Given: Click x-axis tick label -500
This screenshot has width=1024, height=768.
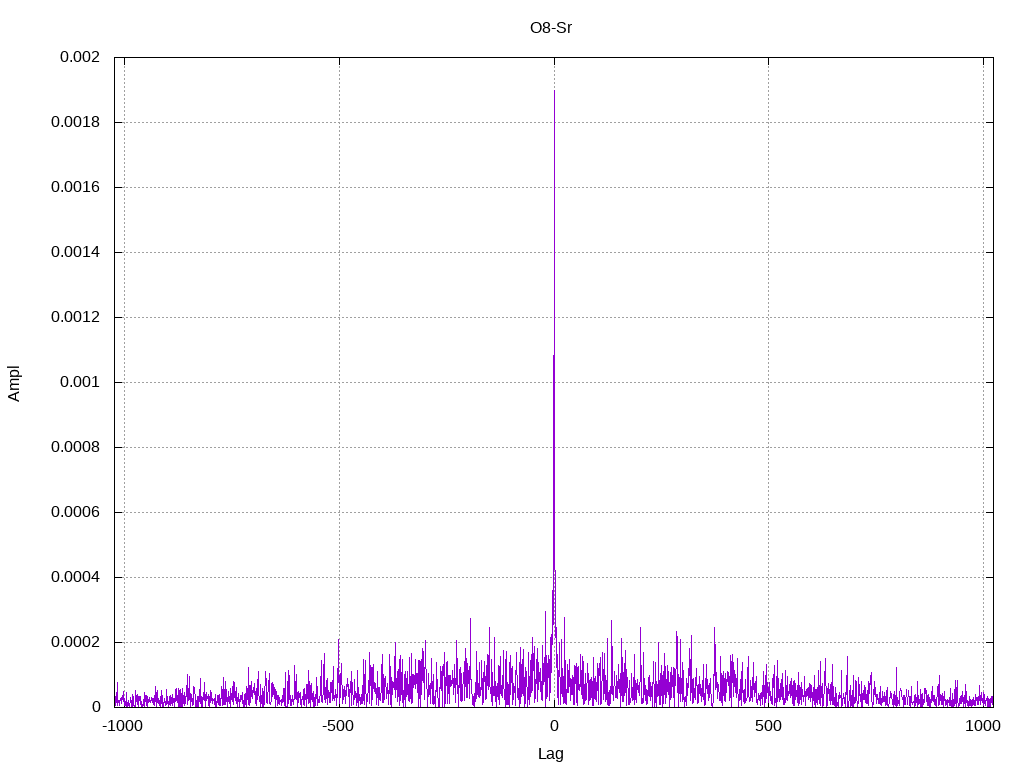Looking at the screenshot, I should 338,726.
